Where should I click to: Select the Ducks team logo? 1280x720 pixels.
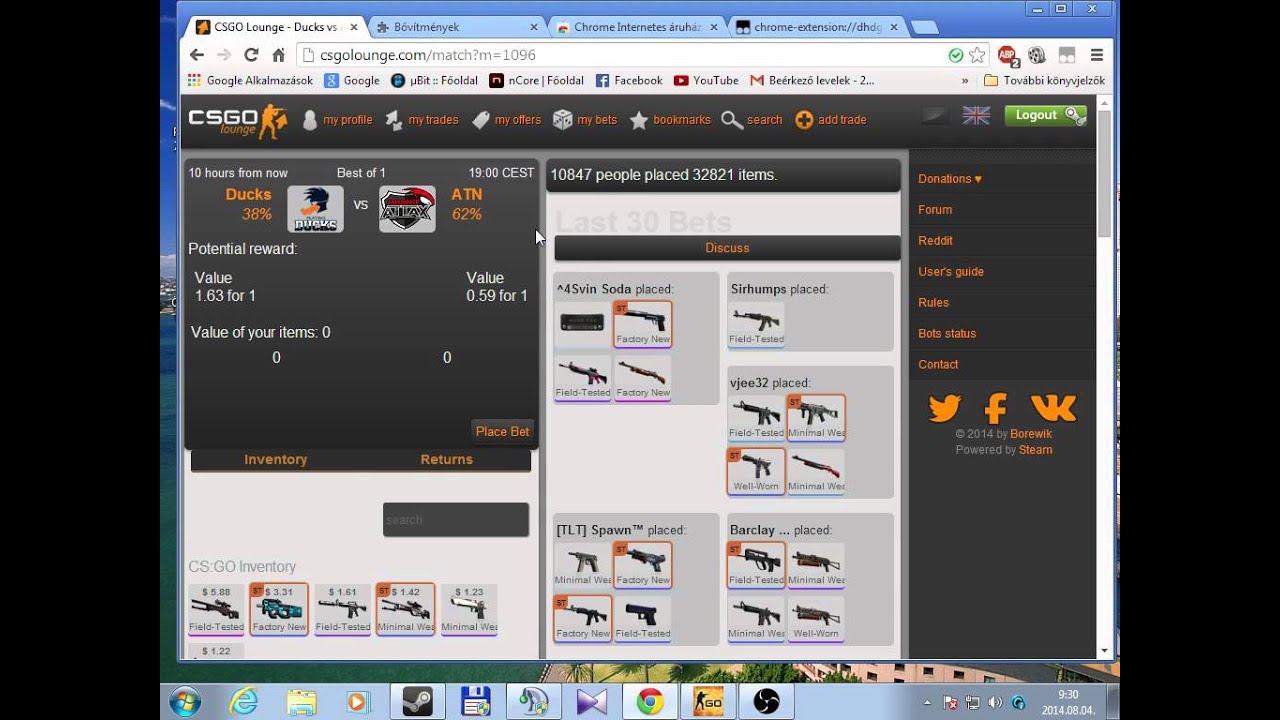315,209
